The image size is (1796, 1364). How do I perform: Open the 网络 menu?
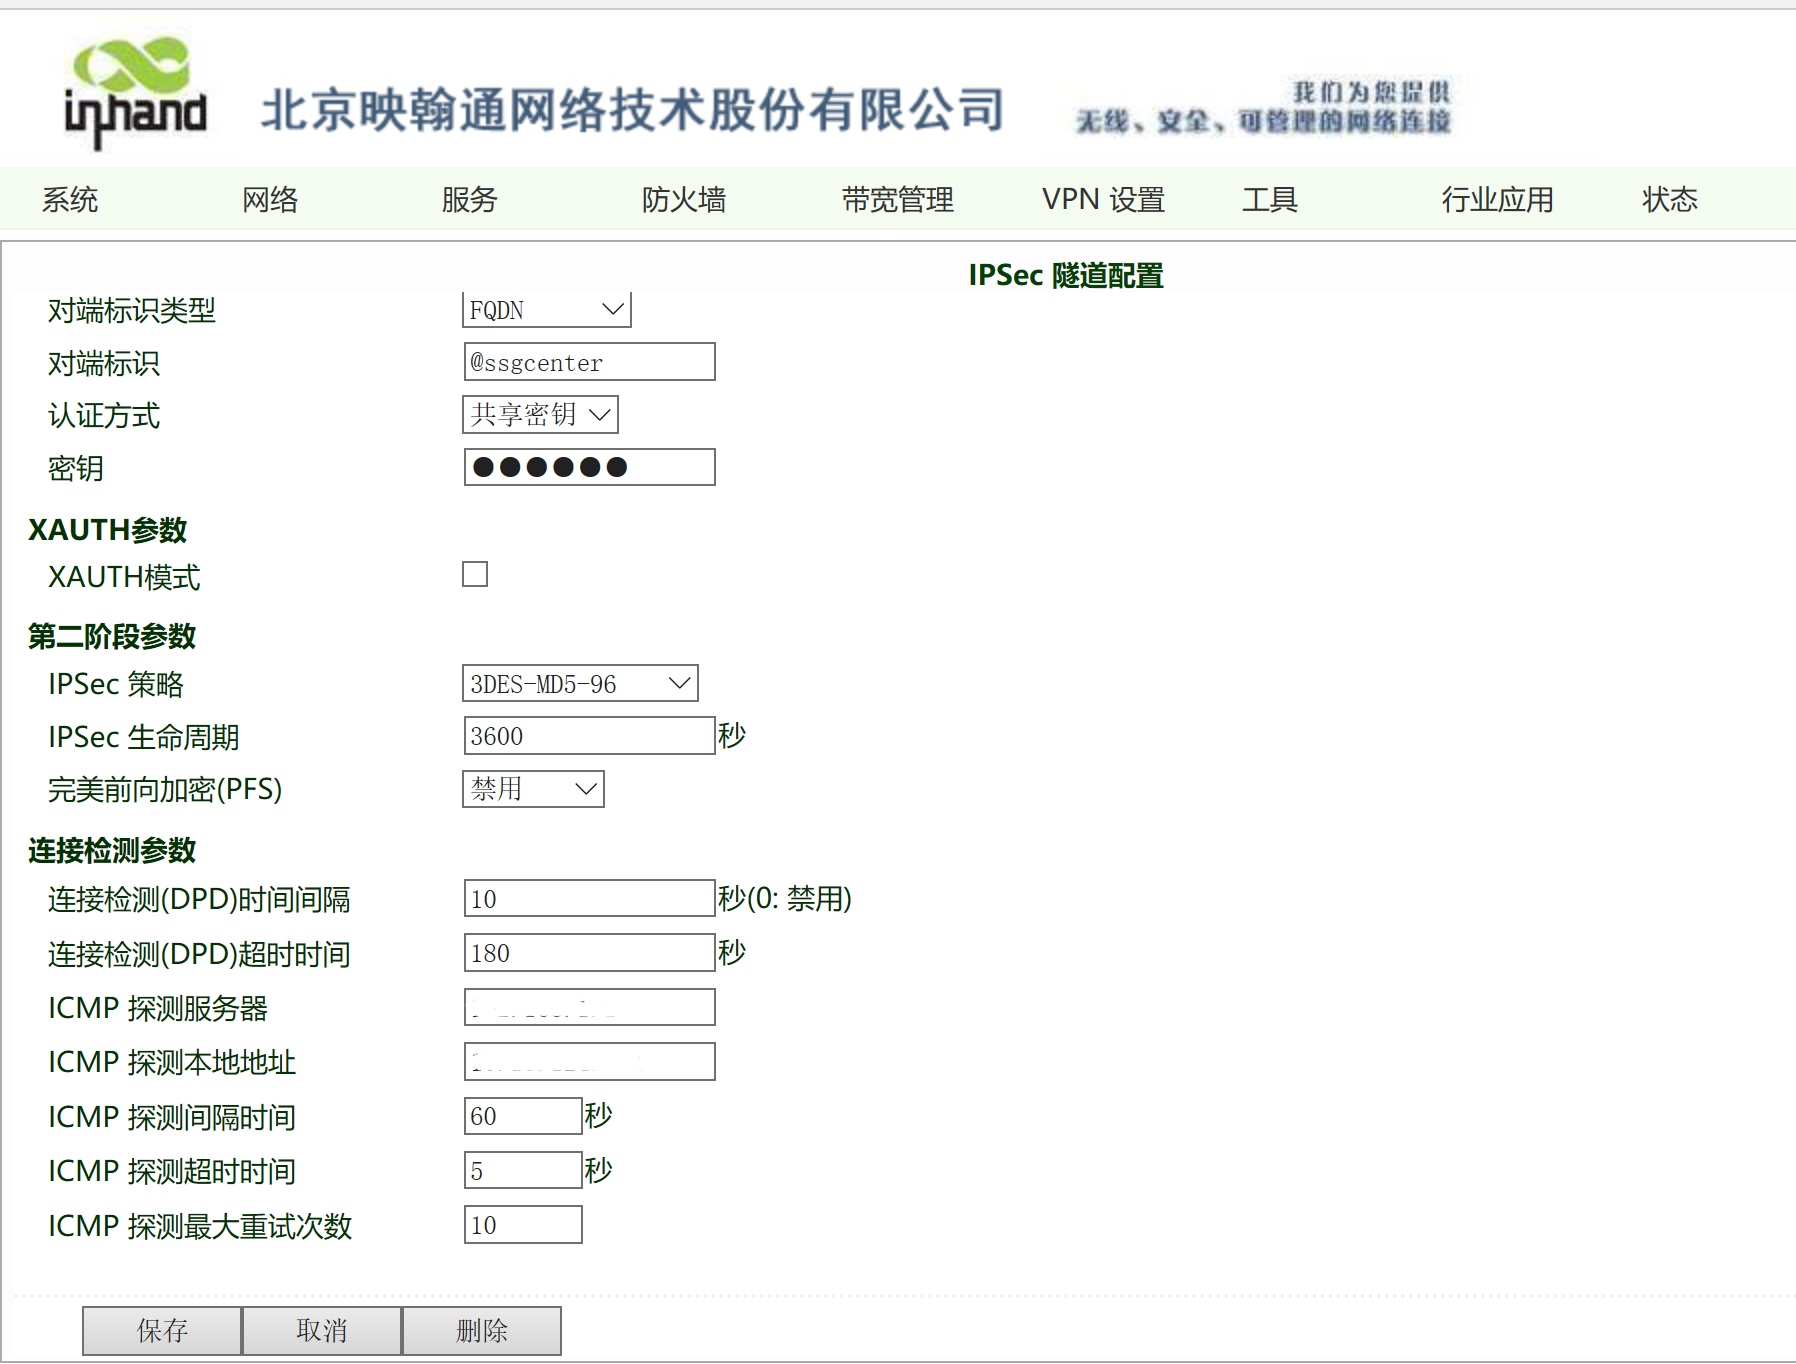point(270,200)
